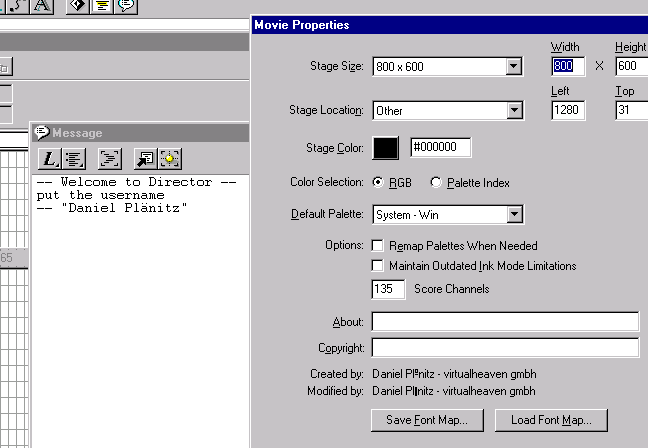This screenshot has height=448, width=648.
Task: Click the Modified by author text
Action: (x=454, y=391)
